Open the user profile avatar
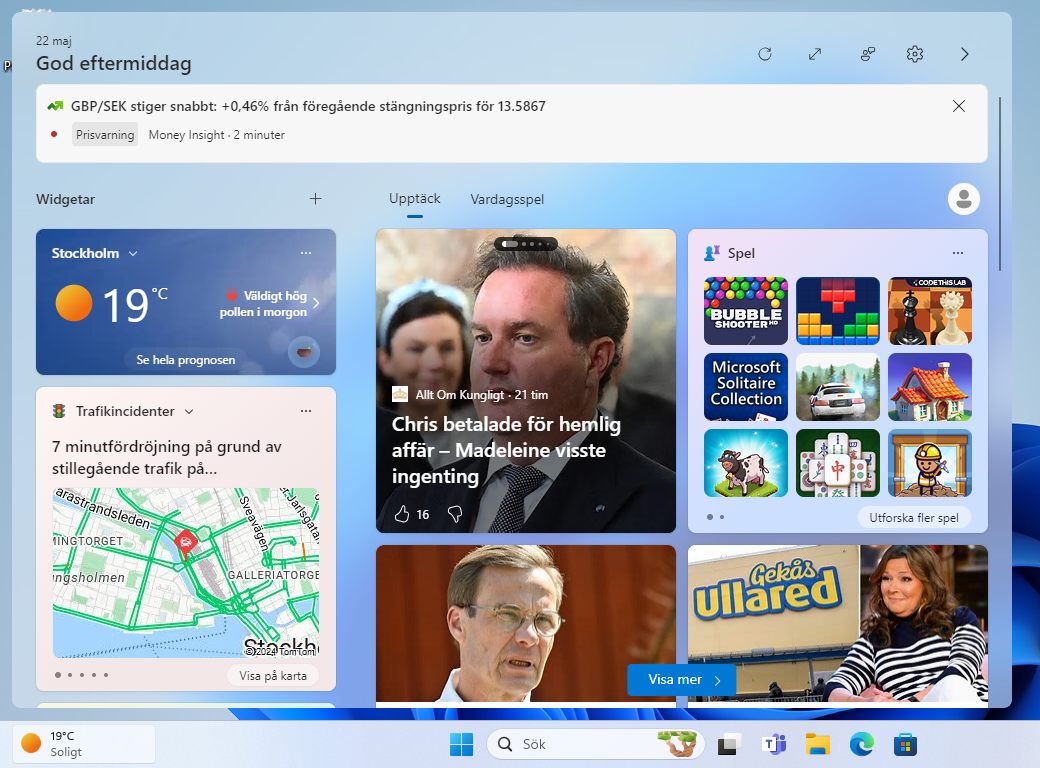The width and height of the screenshot is (1040, 768). pyautogui.click(x=964, y=199)
